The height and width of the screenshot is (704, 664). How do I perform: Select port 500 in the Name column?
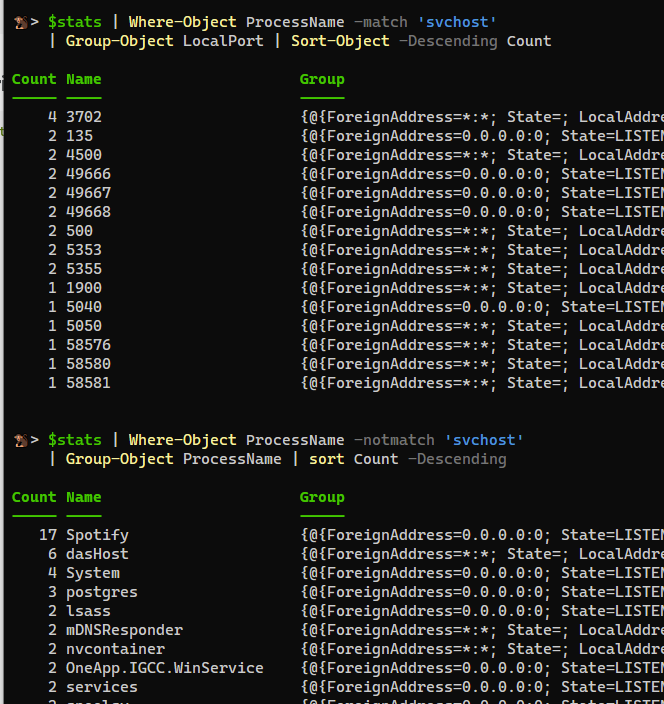[79, 231]
